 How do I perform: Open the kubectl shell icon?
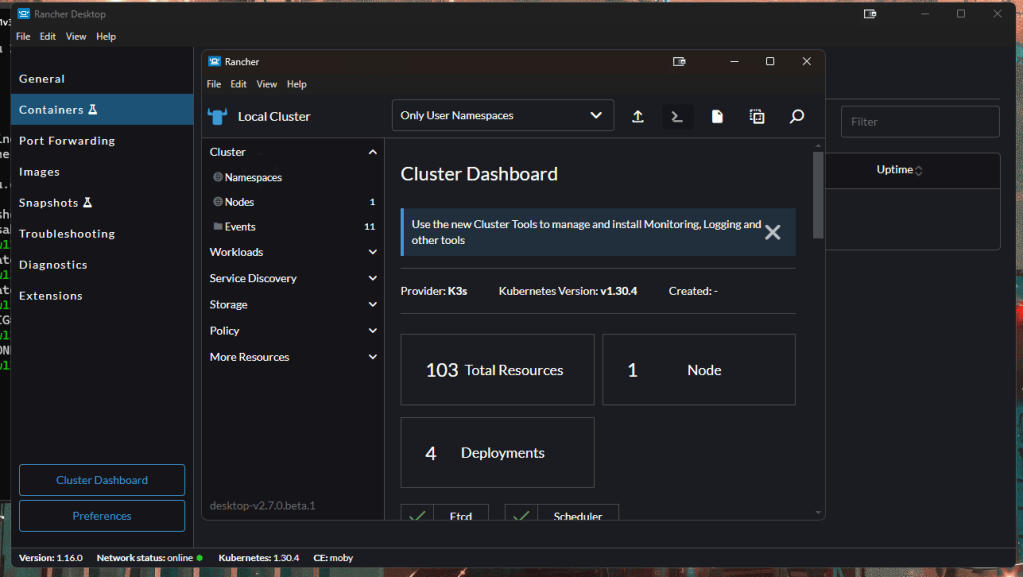pyautogui.click(x=677, y=117)
